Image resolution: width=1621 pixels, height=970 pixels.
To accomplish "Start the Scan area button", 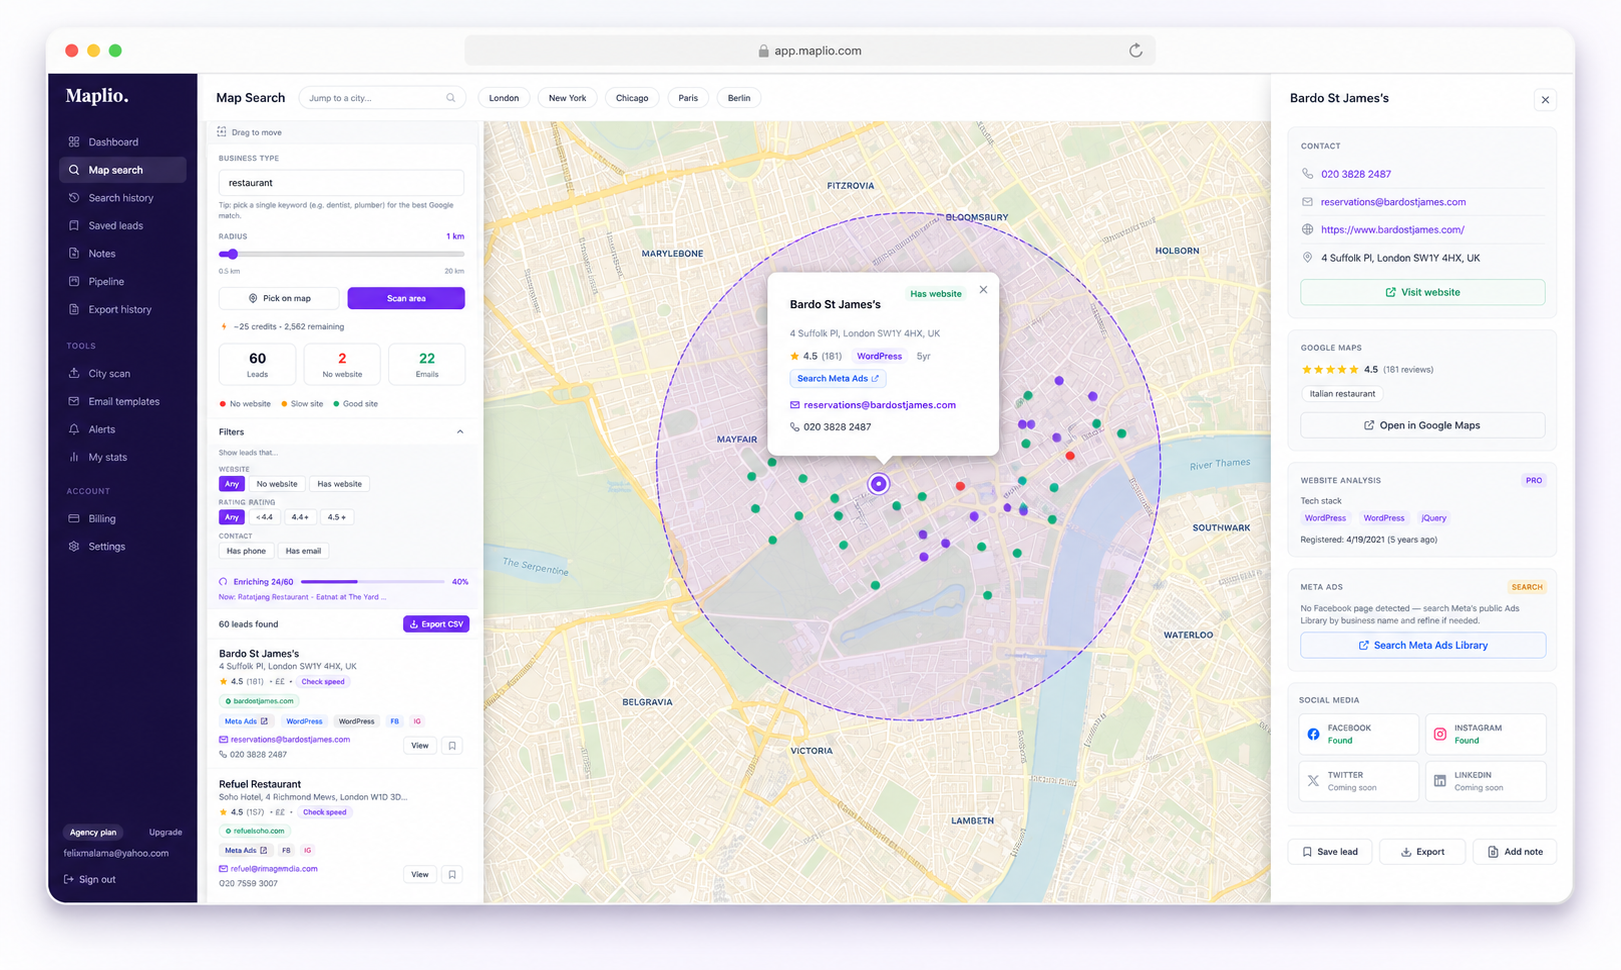I will point(406,298).
